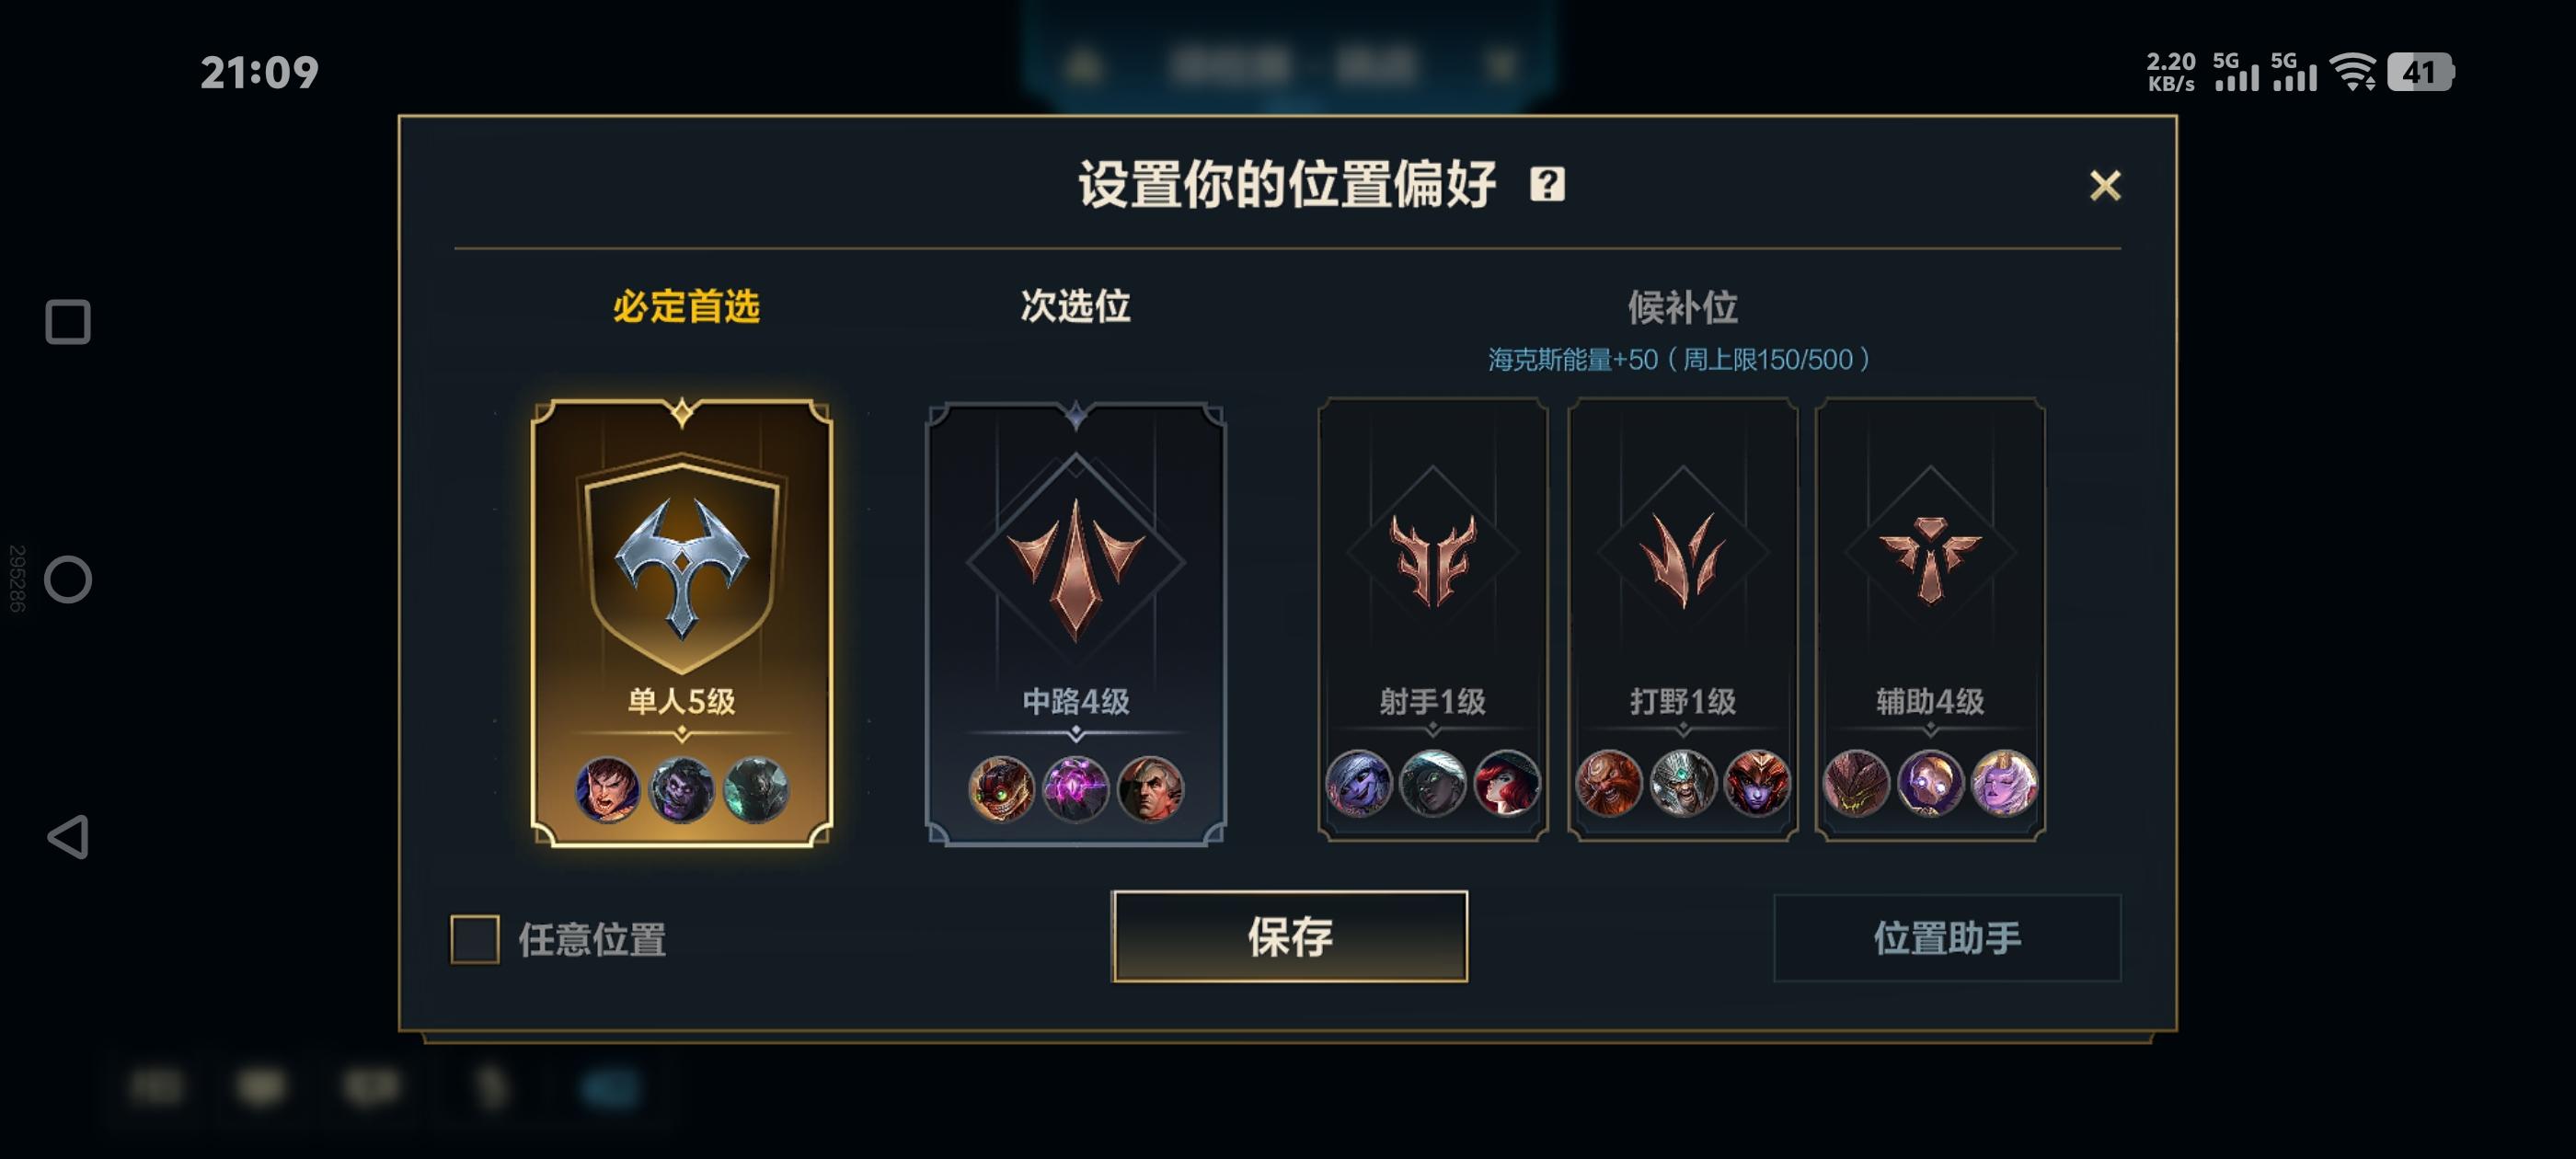Tap the Android recent apps square
The width and height of the screenshot is (2576, 1159).
68,322
